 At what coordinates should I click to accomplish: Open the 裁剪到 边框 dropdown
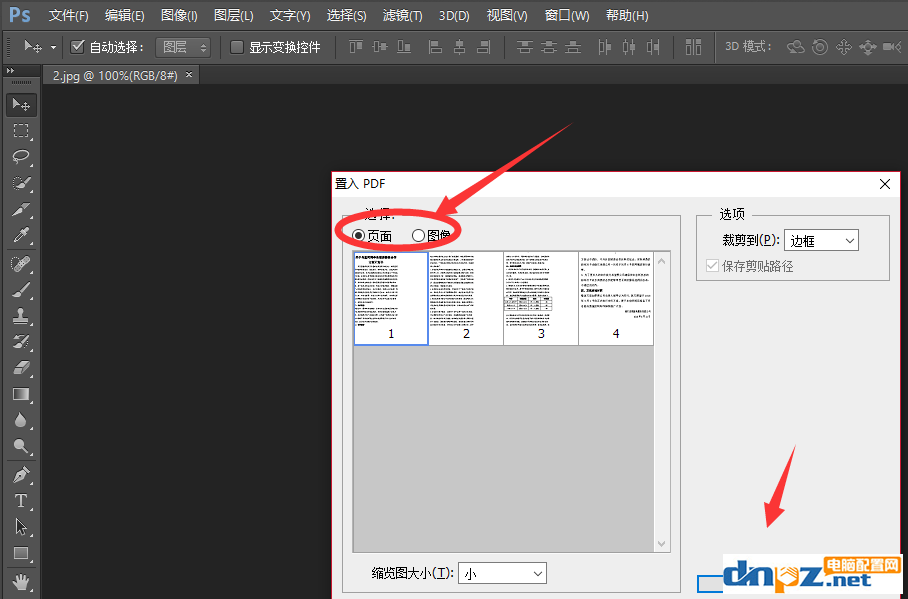click(821, 240)
